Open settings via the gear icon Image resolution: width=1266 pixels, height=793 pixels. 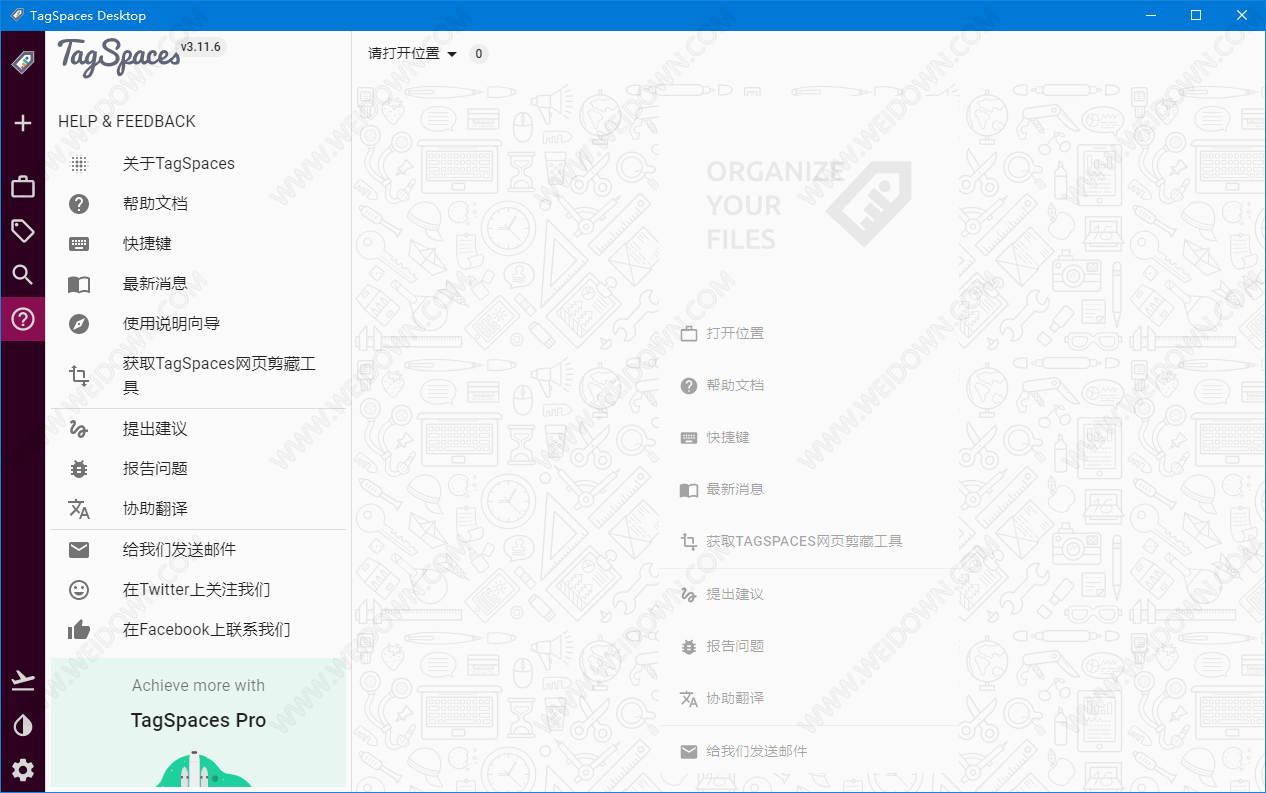click(x=22, y=770)
